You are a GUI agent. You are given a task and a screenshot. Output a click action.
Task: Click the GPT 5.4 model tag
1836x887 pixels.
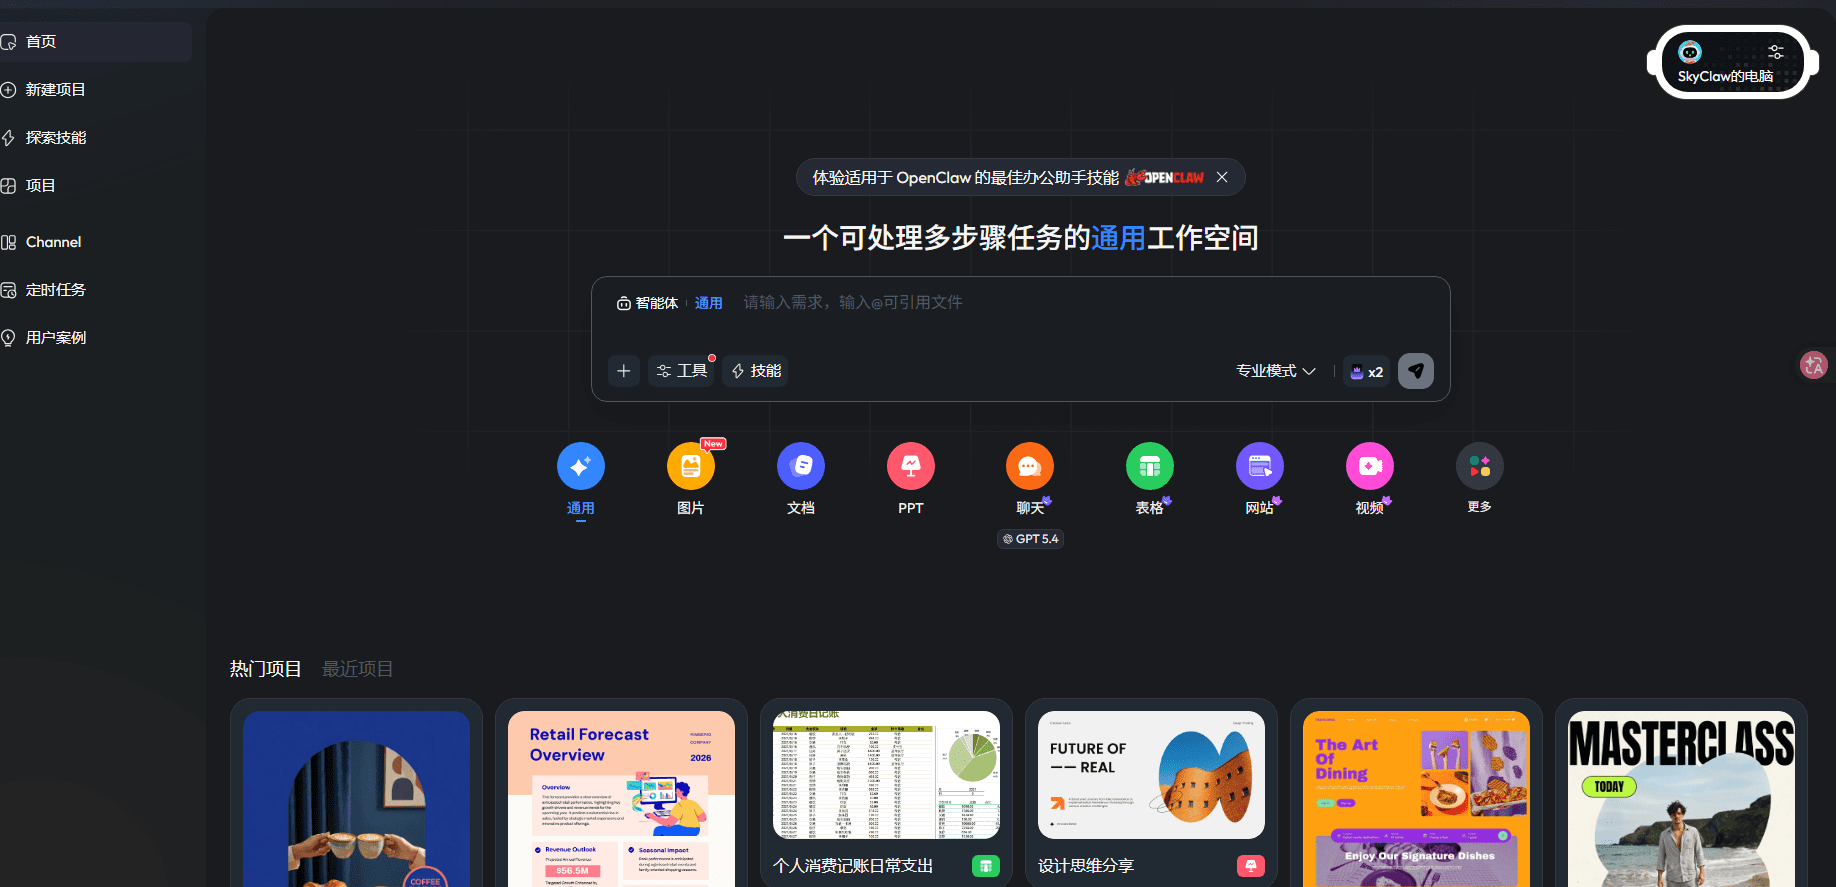pos(1030,539)
